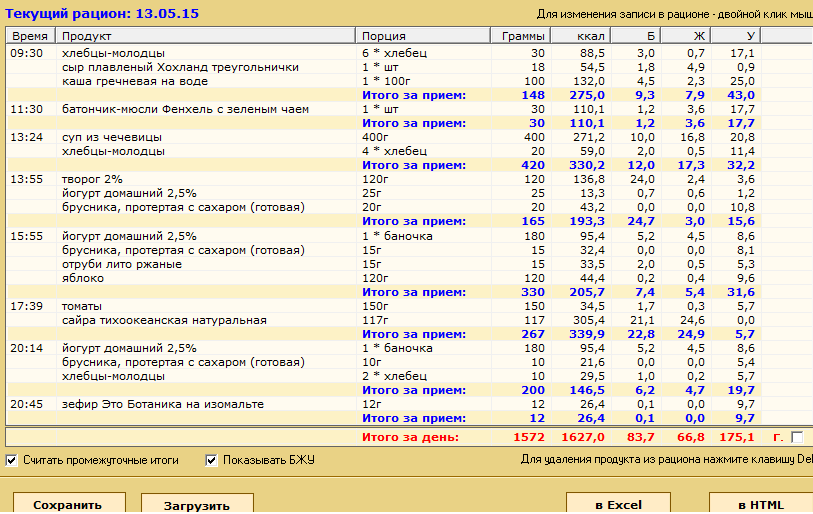The image size is (813, 514).
Task: Select 'йогурт домашний 2,5%' row at 15:55
Action: coord(384,236)
